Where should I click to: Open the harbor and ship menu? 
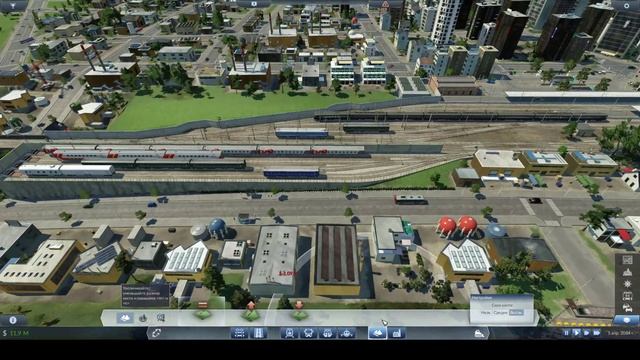click(347, 333)
